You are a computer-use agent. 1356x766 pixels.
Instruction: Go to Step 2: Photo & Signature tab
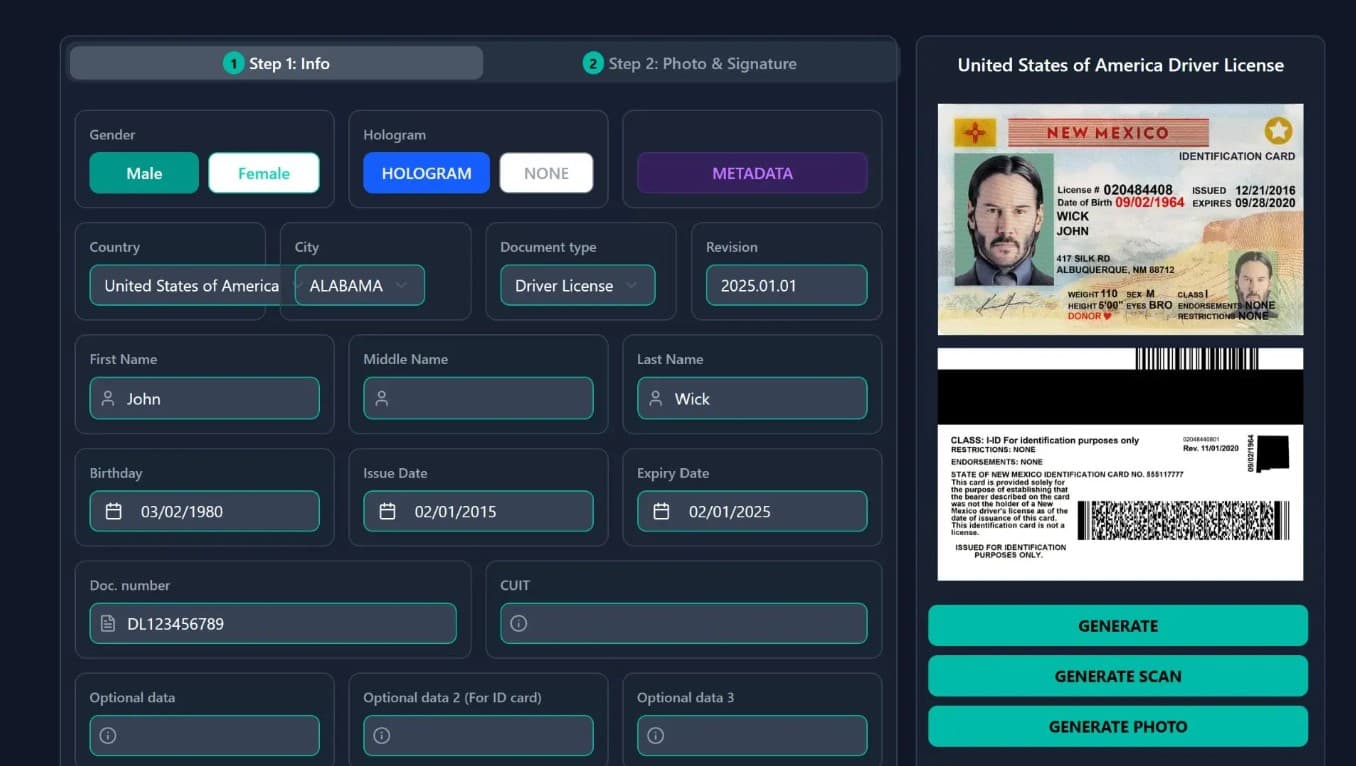point(690,63)
